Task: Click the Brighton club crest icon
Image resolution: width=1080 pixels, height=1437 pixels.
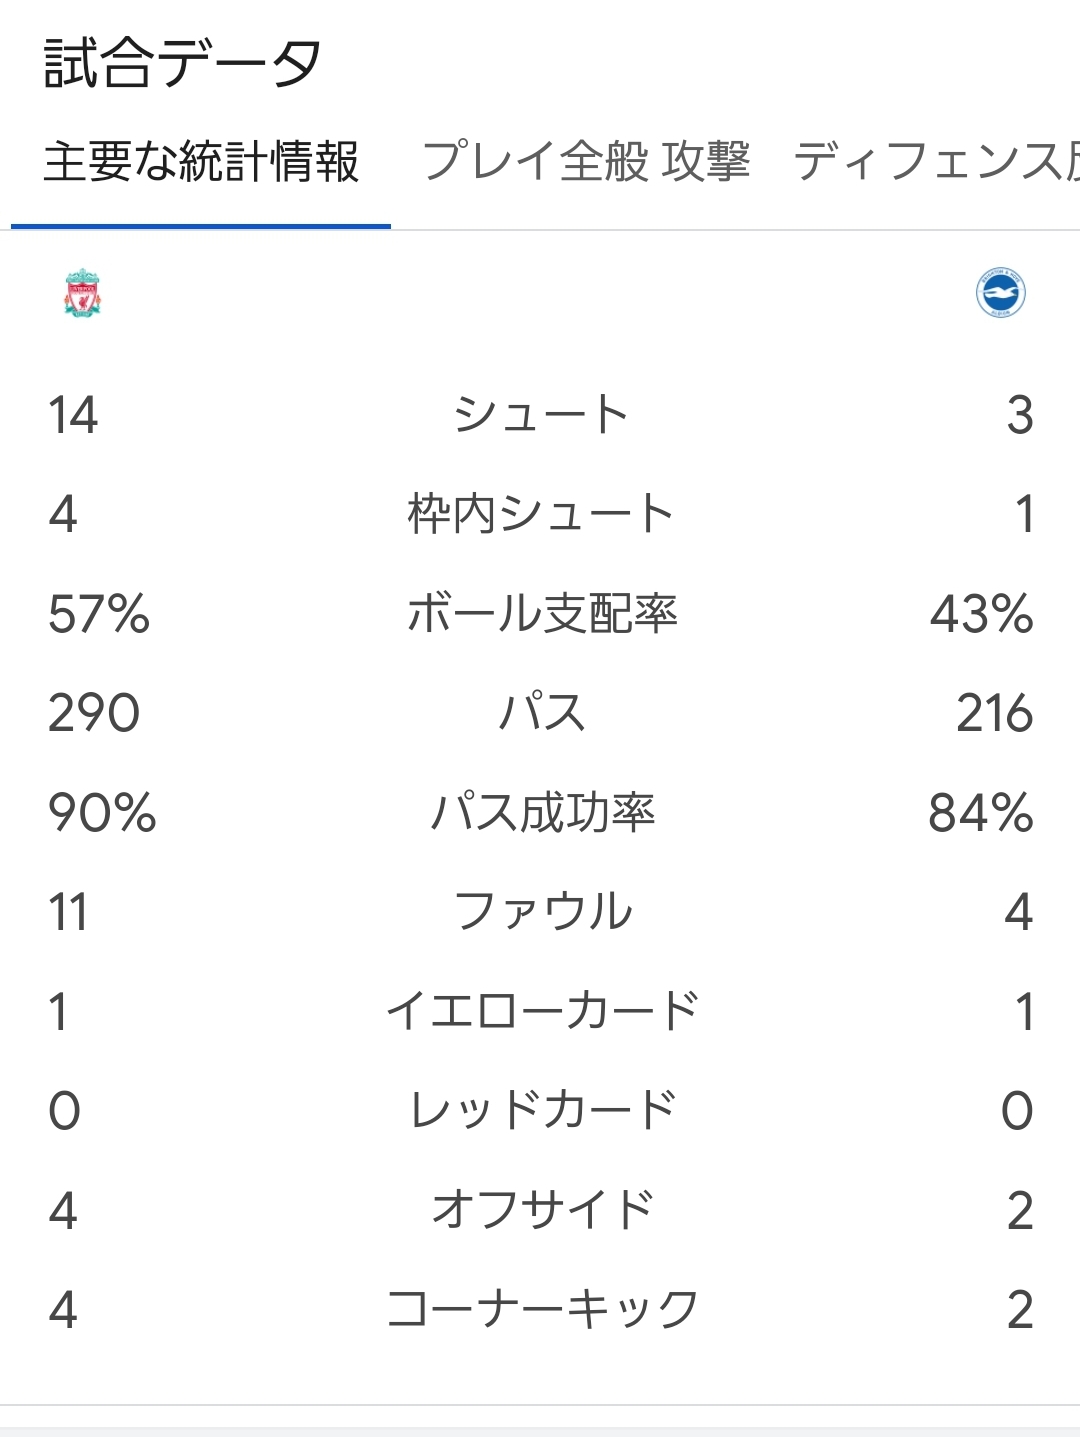Action: tap(1000, 293)
